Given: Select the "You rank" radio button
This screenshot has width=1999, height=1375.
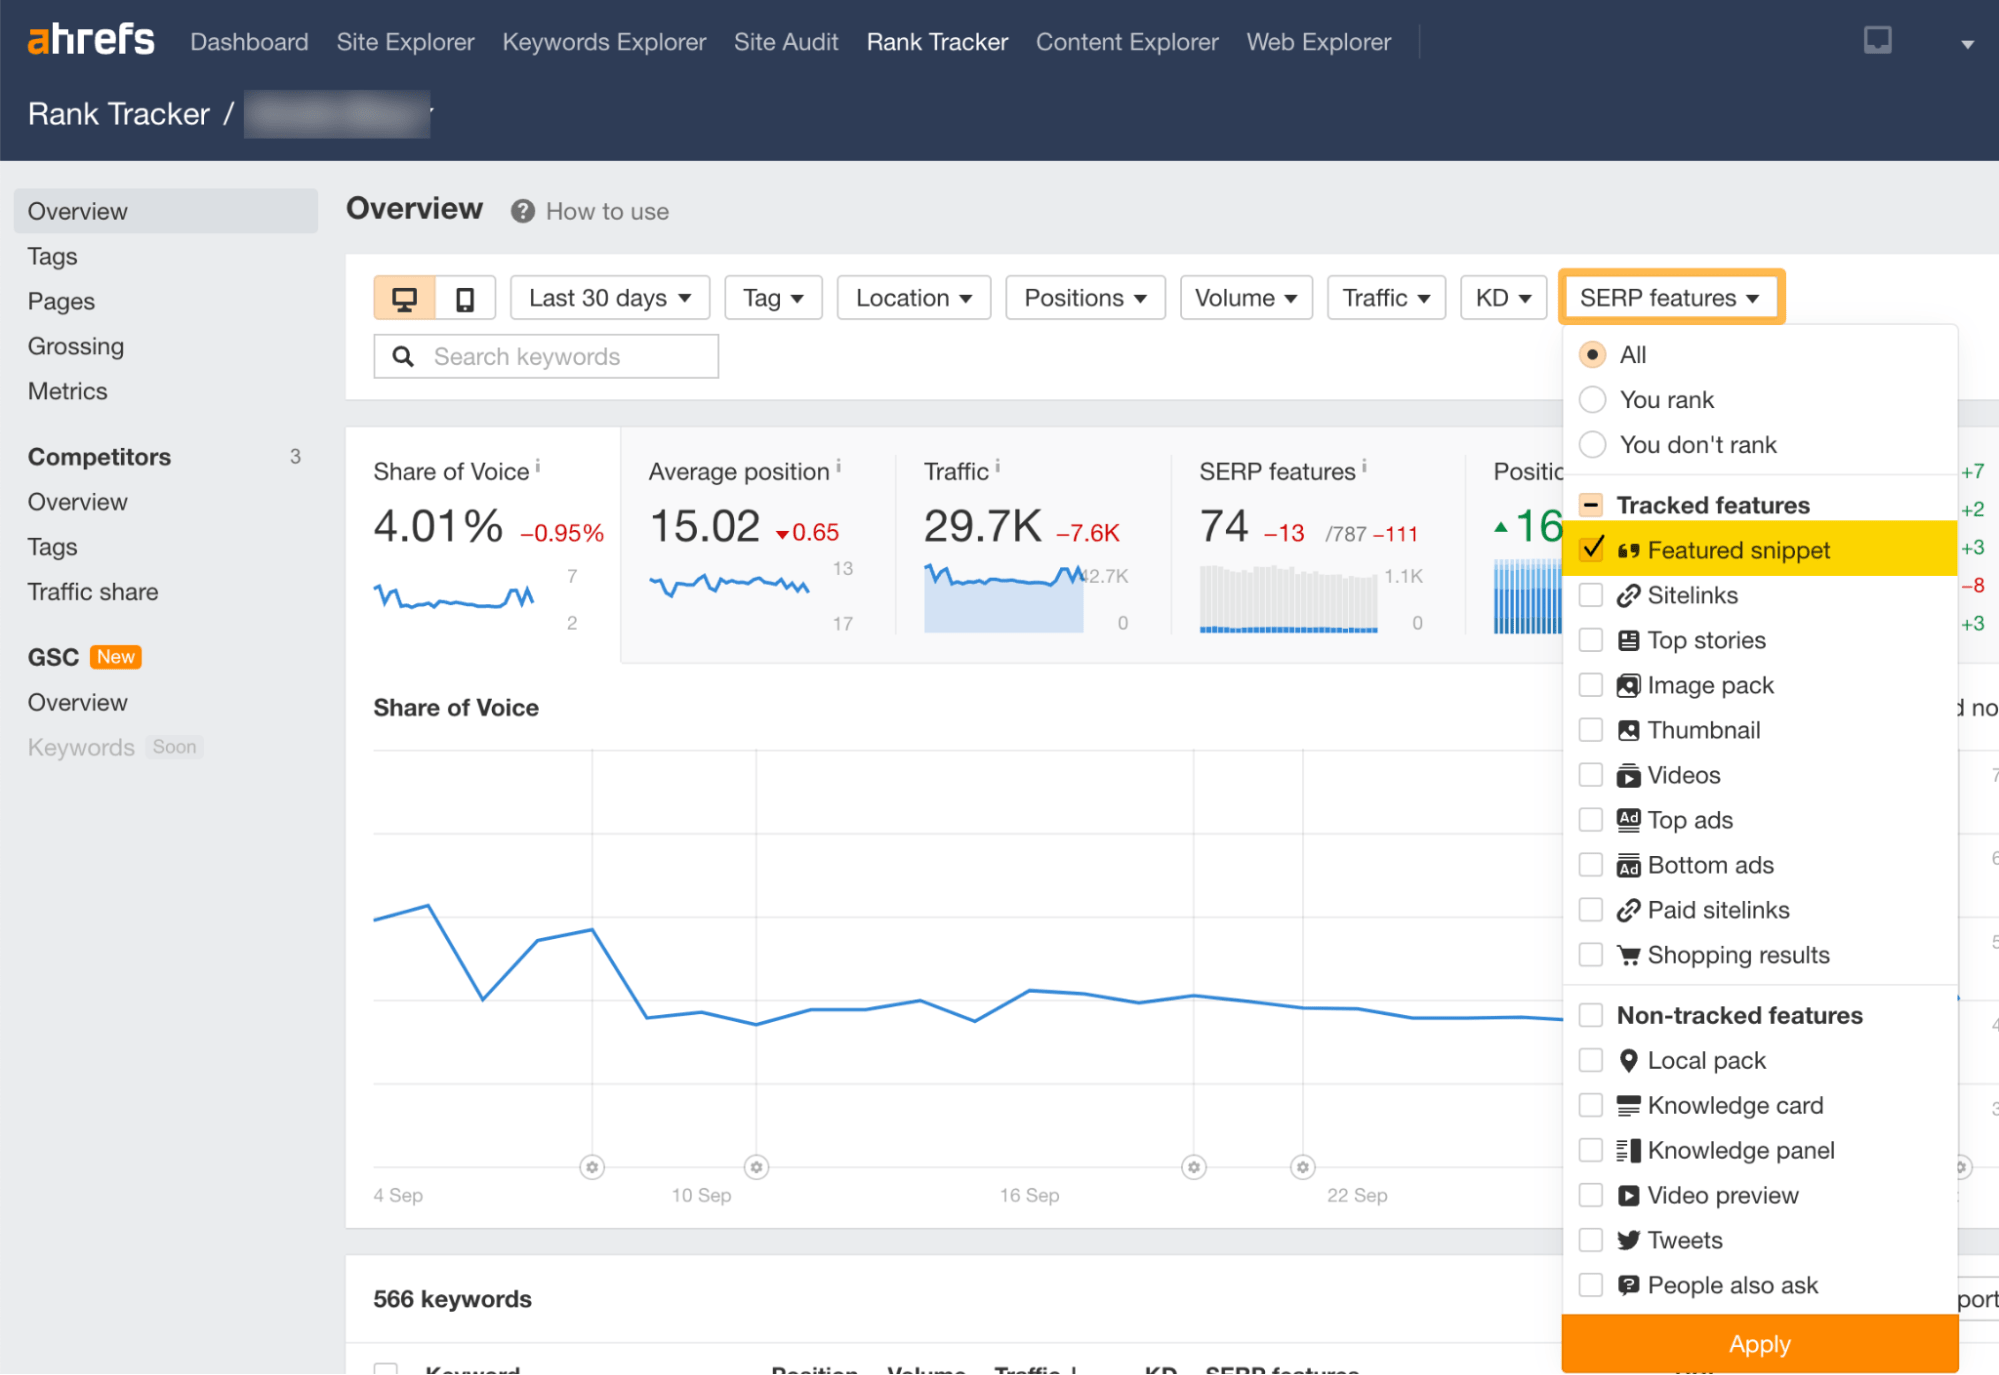Looking at the screenshot, I should (1592, 399).
